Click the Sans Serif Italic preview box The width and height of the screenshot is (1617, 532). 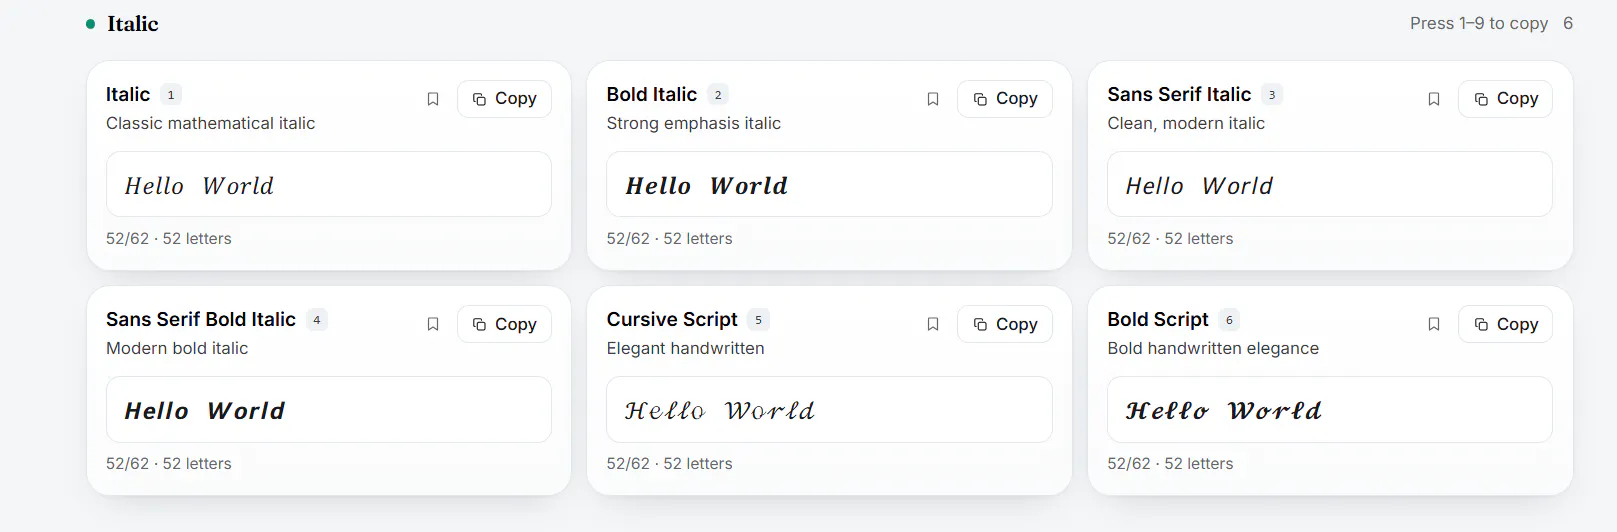pos(1330,184)
